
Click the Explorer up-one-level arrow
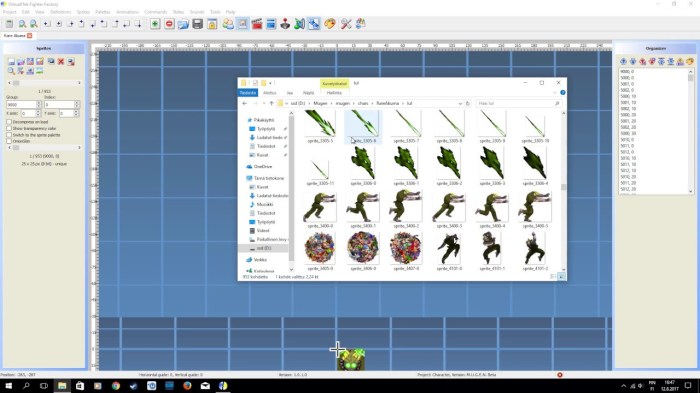271,103
